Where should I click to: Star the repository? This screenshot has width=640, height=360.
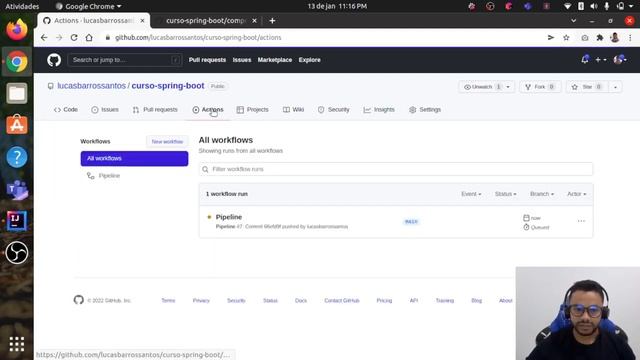pos(587,87)
